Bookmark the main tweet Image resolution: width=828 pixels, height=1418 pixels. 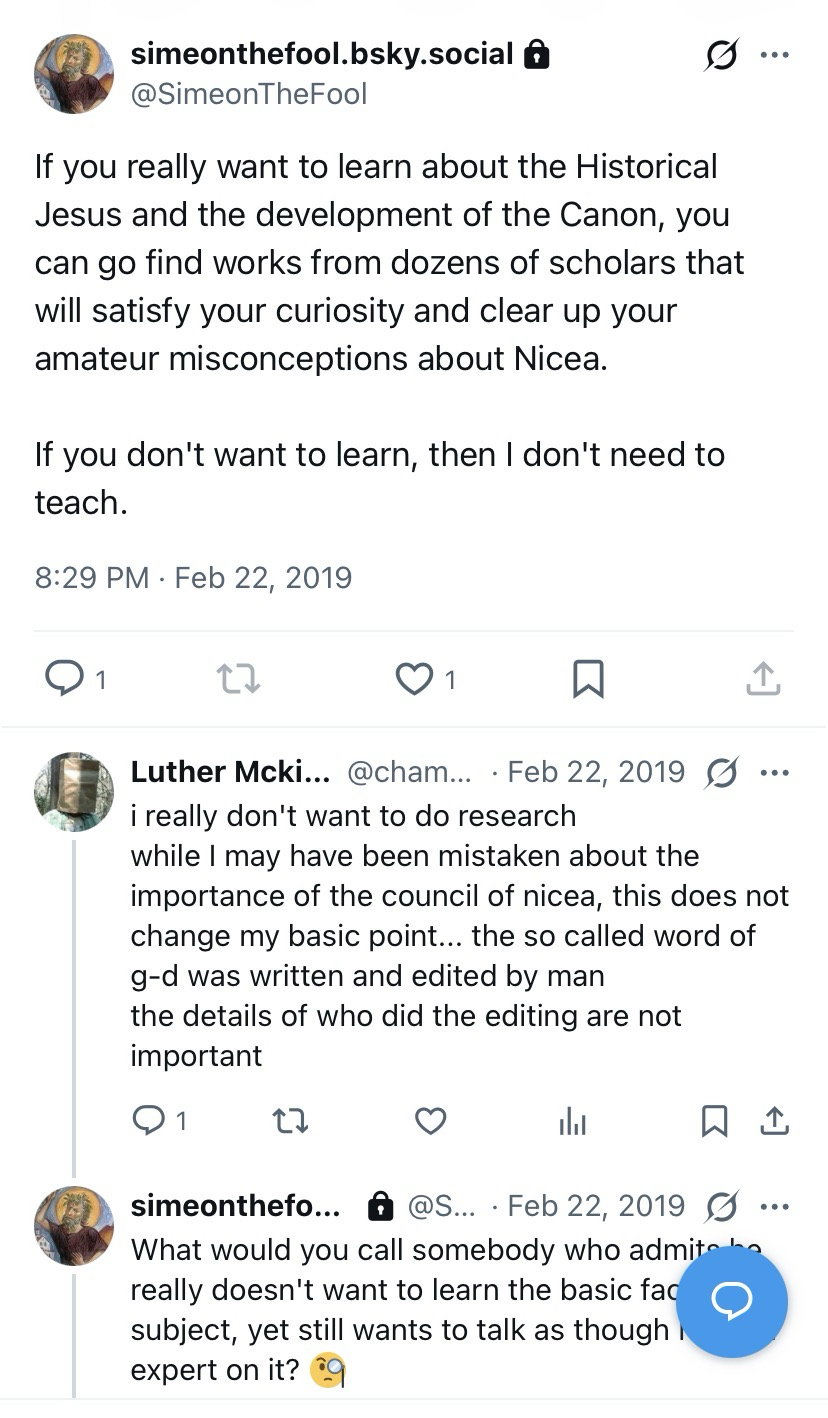coord(588,680)
